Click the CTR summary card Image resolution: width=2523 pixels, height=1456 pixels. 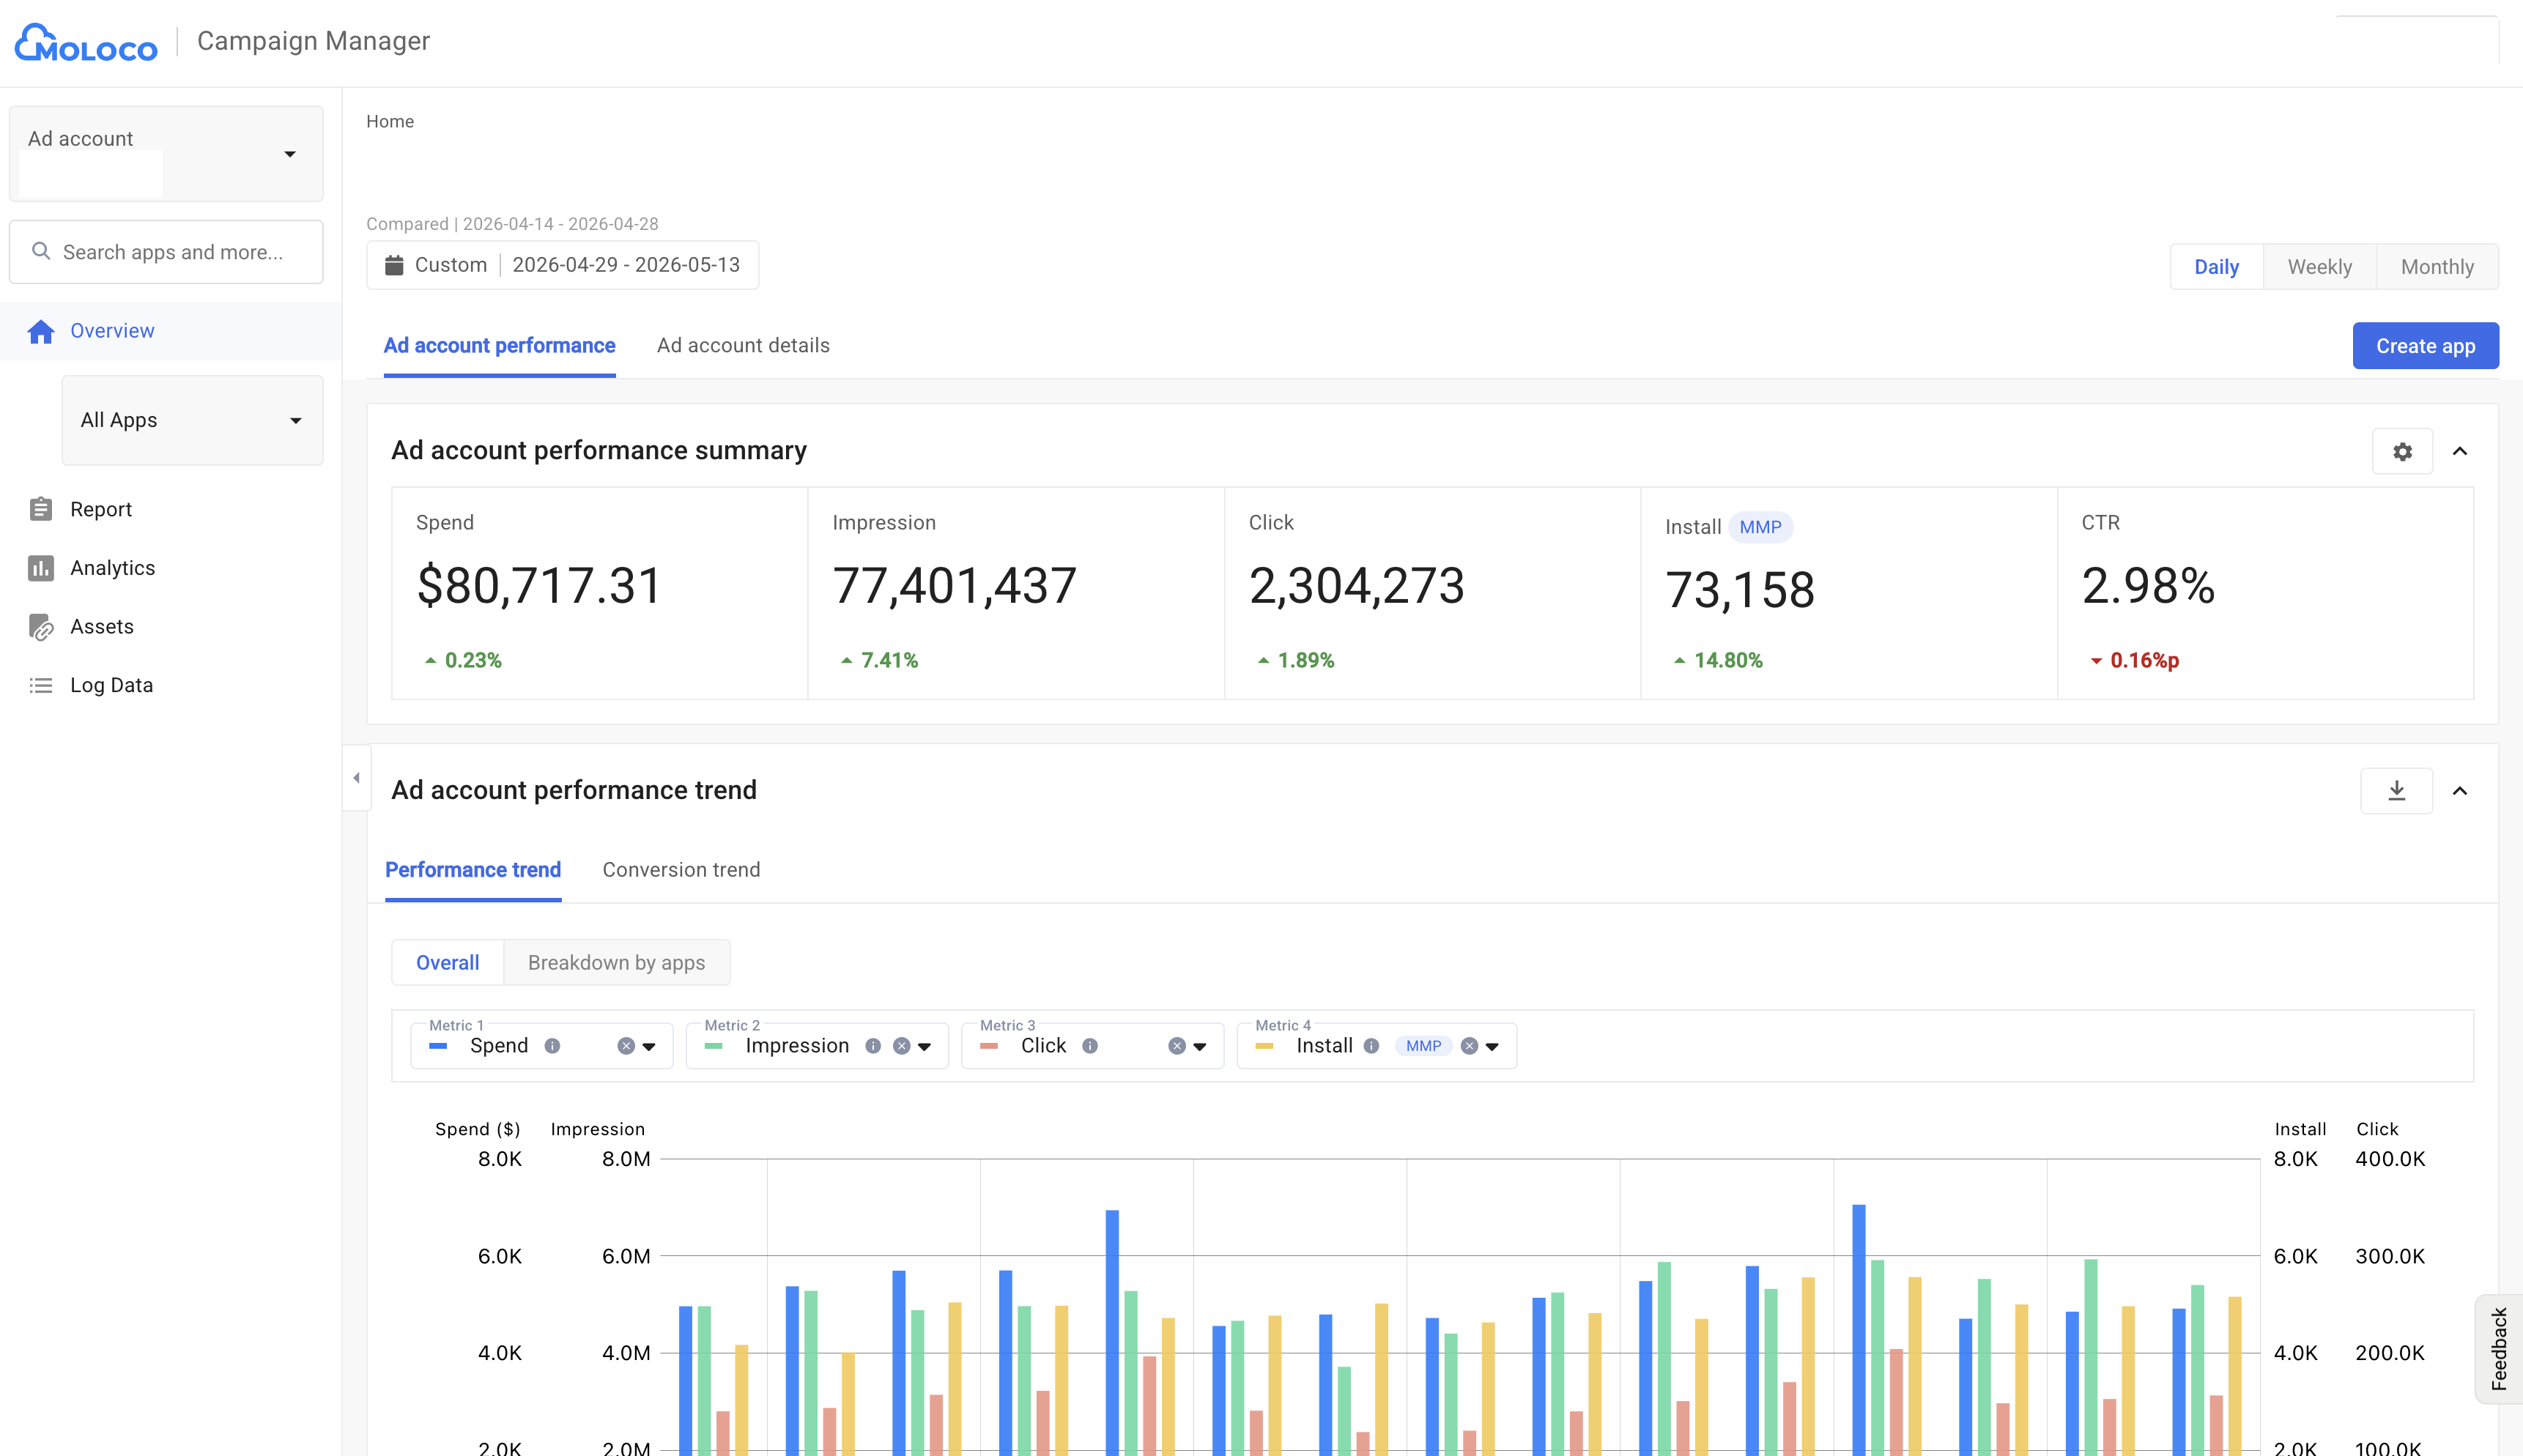pos(2265,593)
